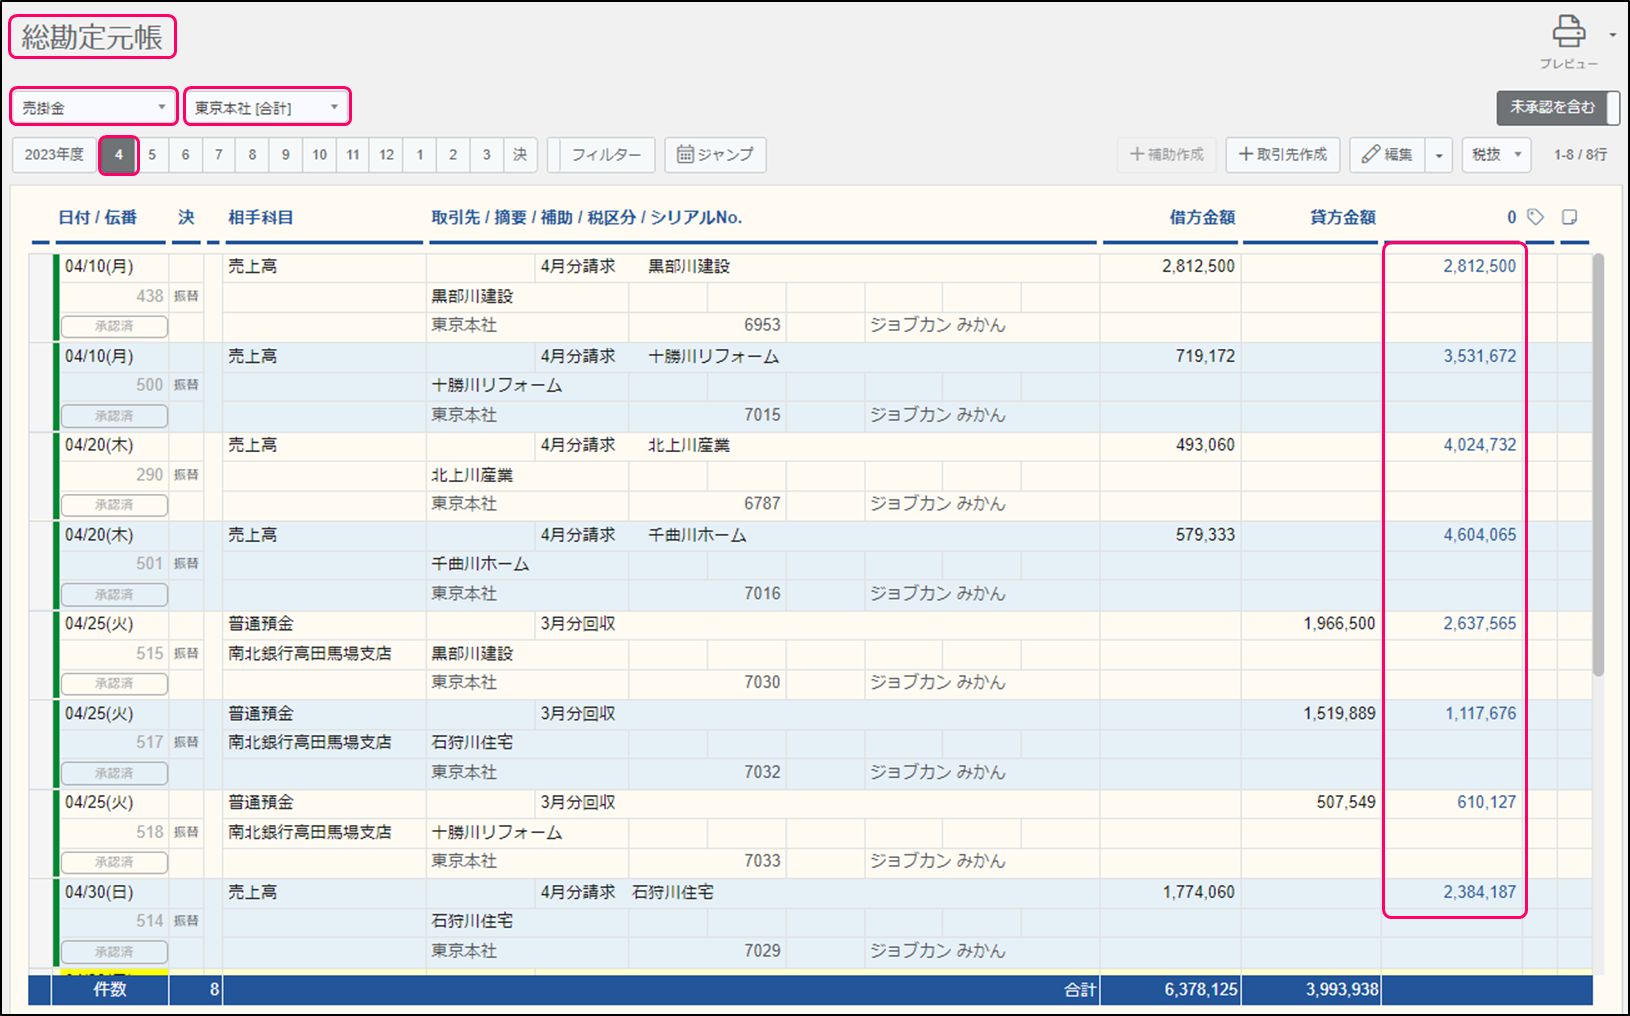The width and height of the screenshot is (1630, 1016).
Task: Click the 2023年度 fiscal year button
Action: [55, 155]
